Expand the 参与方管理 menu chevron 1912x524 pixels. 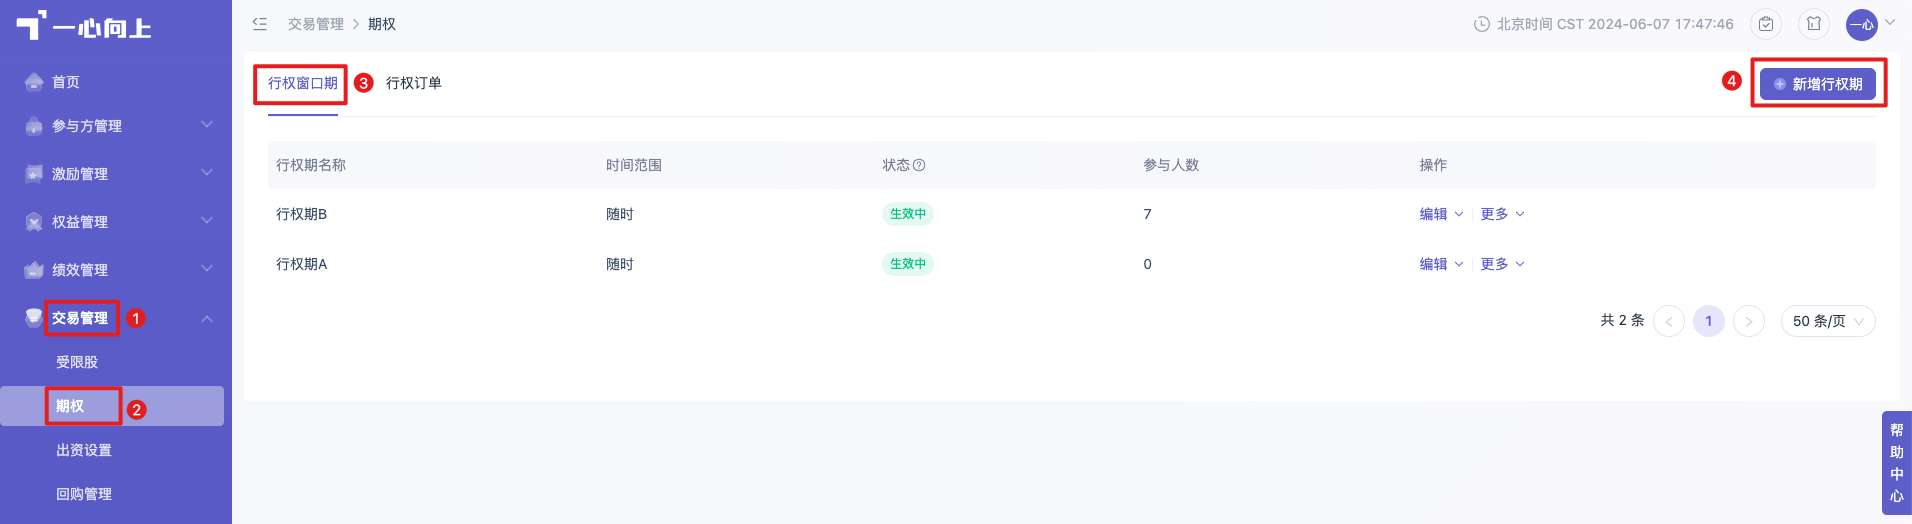pyautogui.click(x=207, y=125)
